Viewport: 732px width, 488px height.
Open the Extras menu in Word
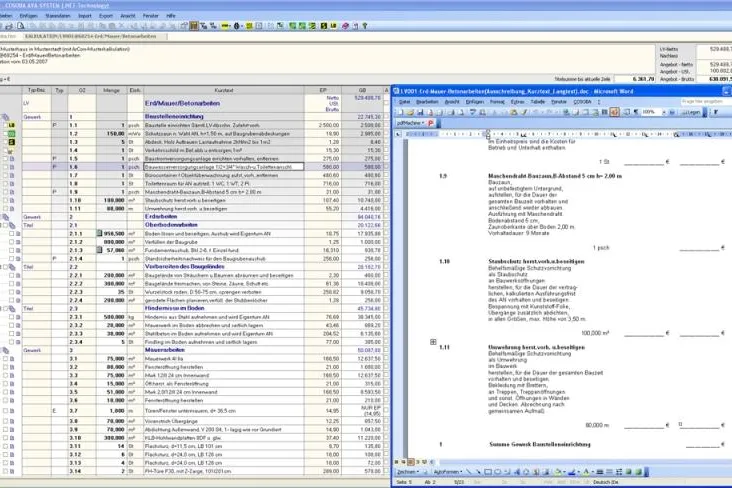517,101
